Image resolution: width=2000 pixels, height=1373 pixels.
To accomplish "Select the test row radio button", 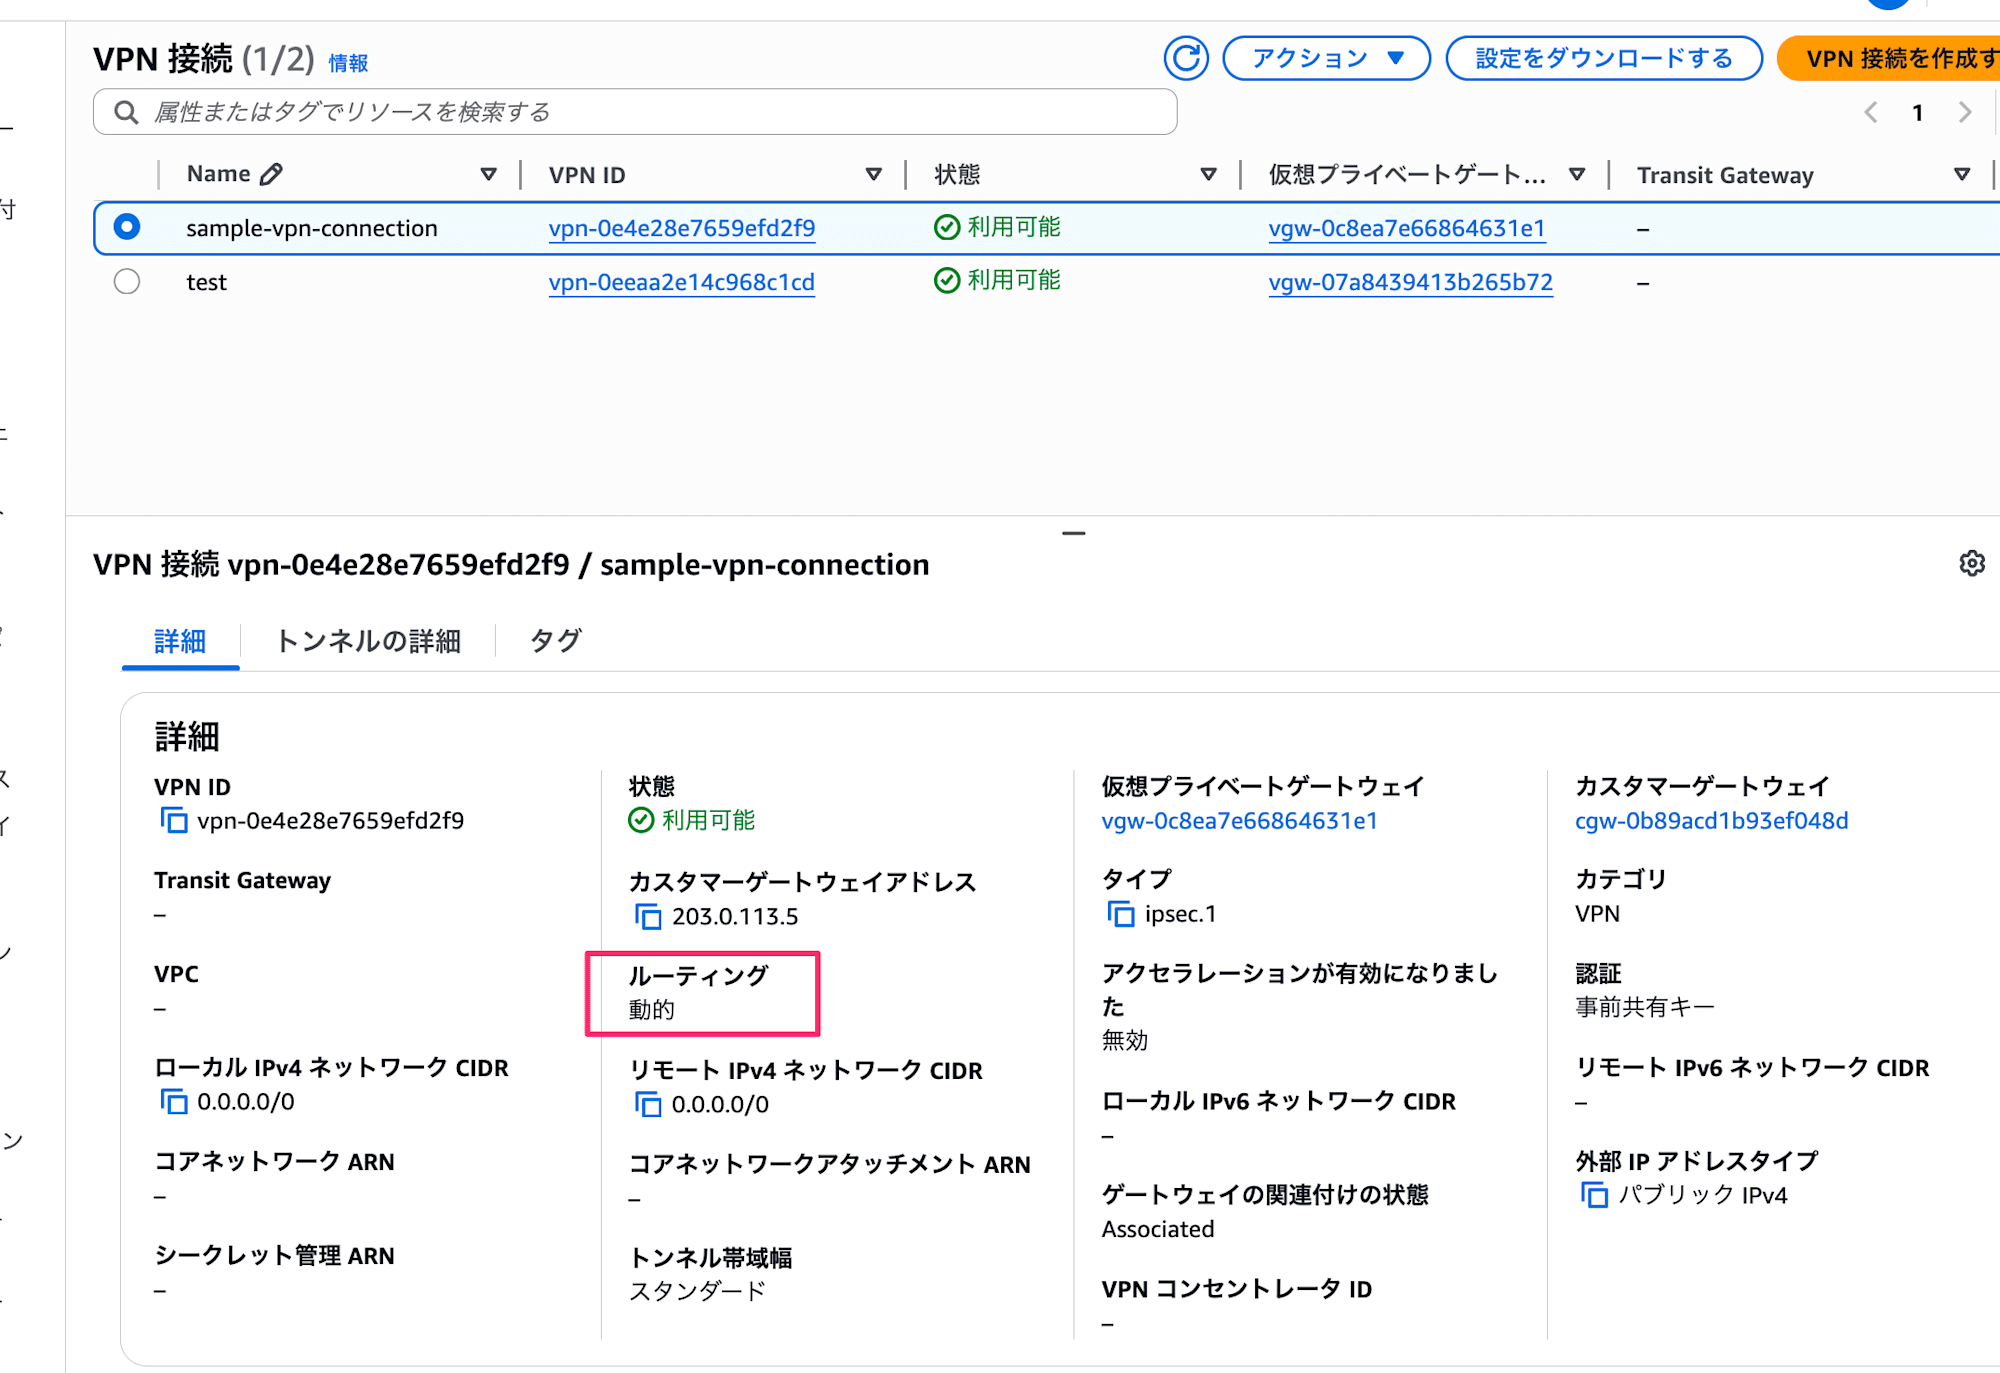I will tap(127, 282).
